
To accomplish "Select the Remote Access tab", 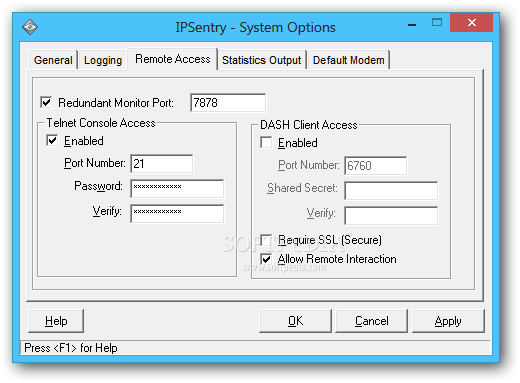I will [173, 59].
